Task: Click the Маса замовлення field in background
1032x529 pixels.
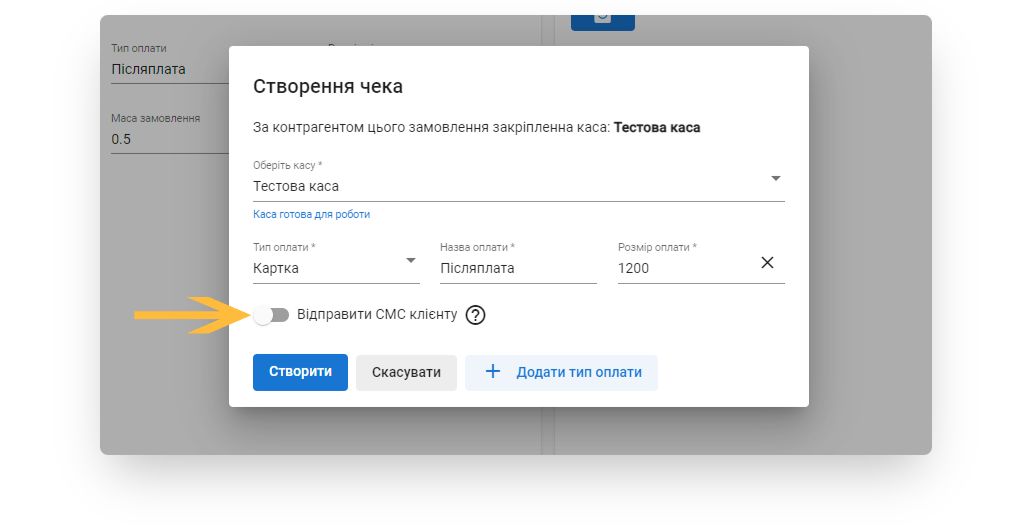Action: click(165, 139)
